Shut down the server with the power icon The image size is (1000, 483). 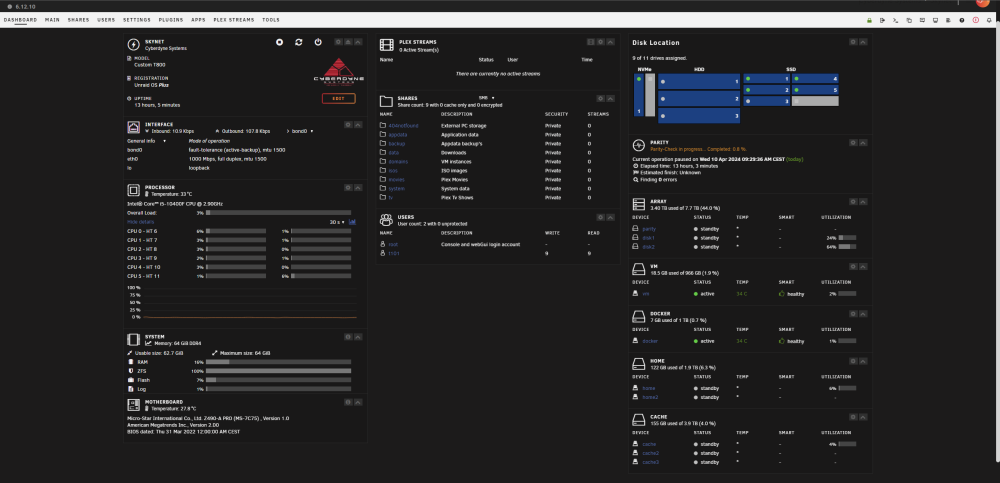click(x=318, y=42)
